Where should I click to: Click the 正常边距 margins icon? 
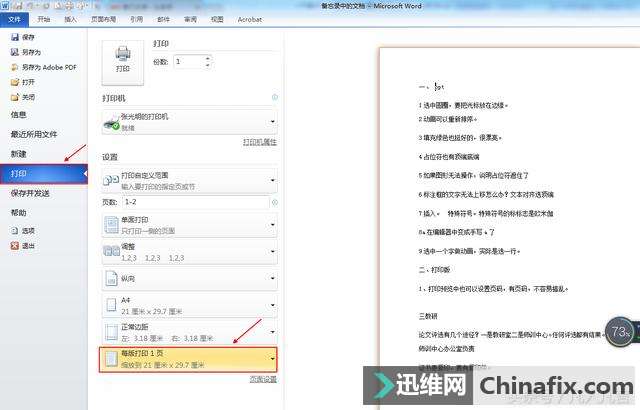[x=111, y=332]
